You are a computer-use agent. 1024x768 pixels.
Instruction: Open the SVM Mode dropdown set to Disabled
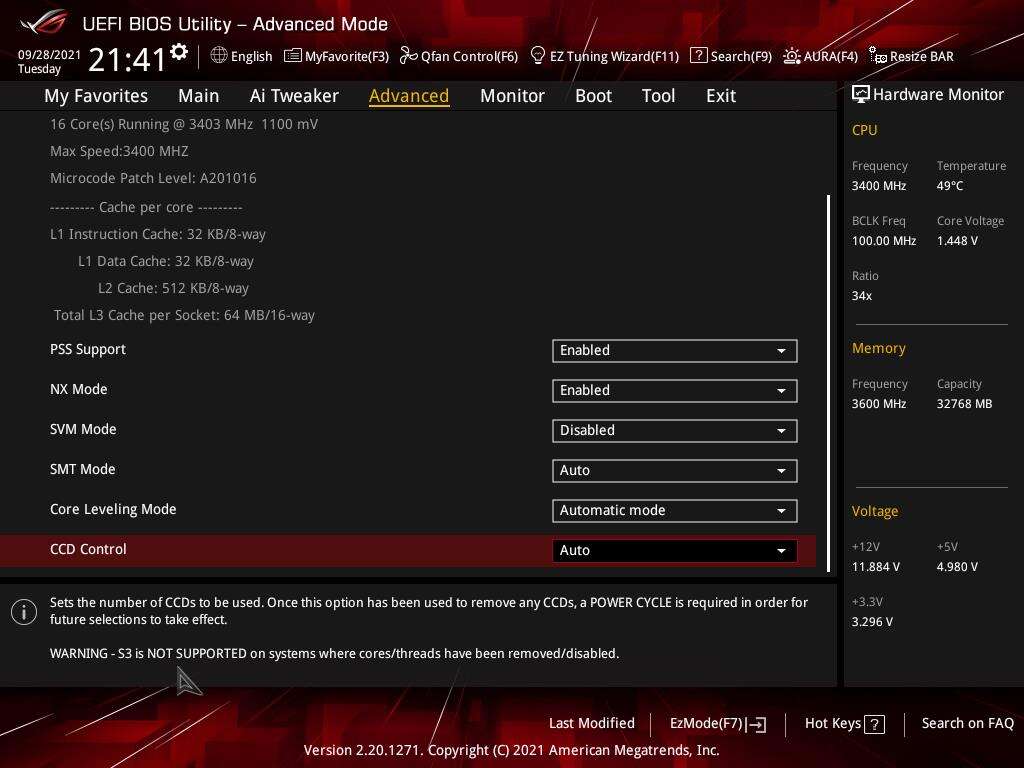674,430
